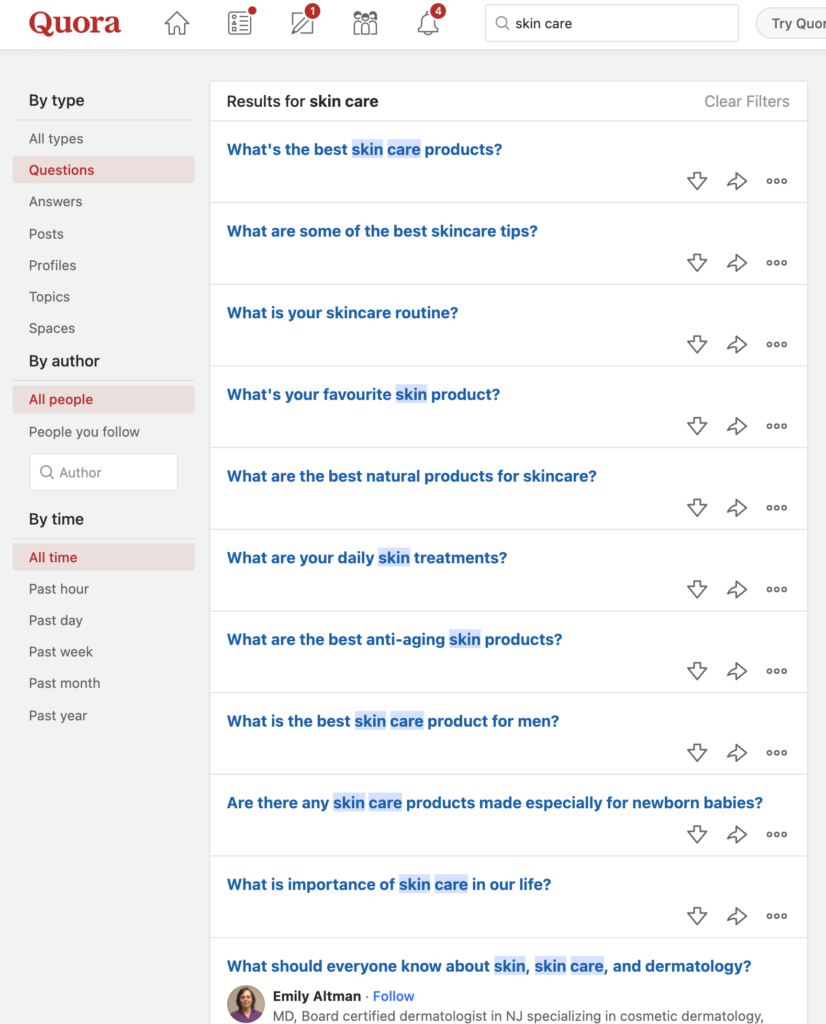Open more options for 'What are your daily skin treatments?'
826x1024 pixels.
click(x=776, y=589)
